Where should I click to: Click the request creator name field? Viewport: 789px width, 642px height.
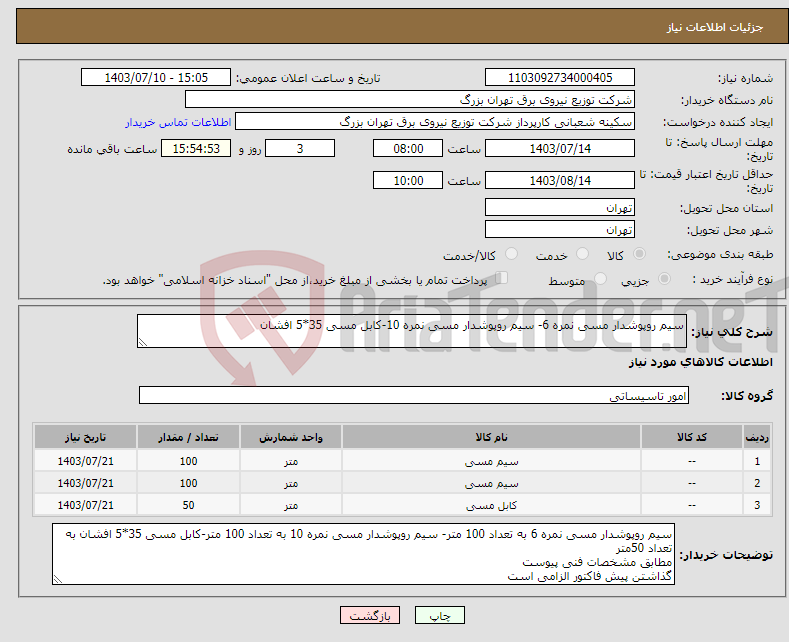pyautogui.click(x=435, y=122)
